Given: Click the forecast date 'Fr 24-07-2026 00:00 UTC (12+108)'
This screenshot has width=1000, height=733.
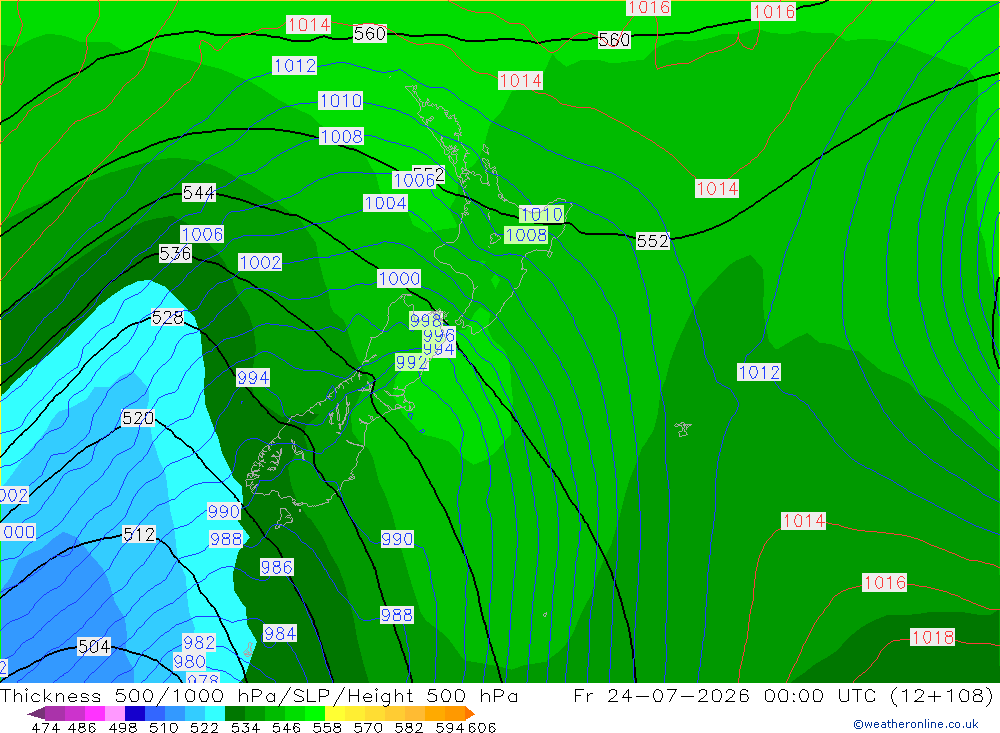Looking at the screenshot, I should tap(783, 695).
